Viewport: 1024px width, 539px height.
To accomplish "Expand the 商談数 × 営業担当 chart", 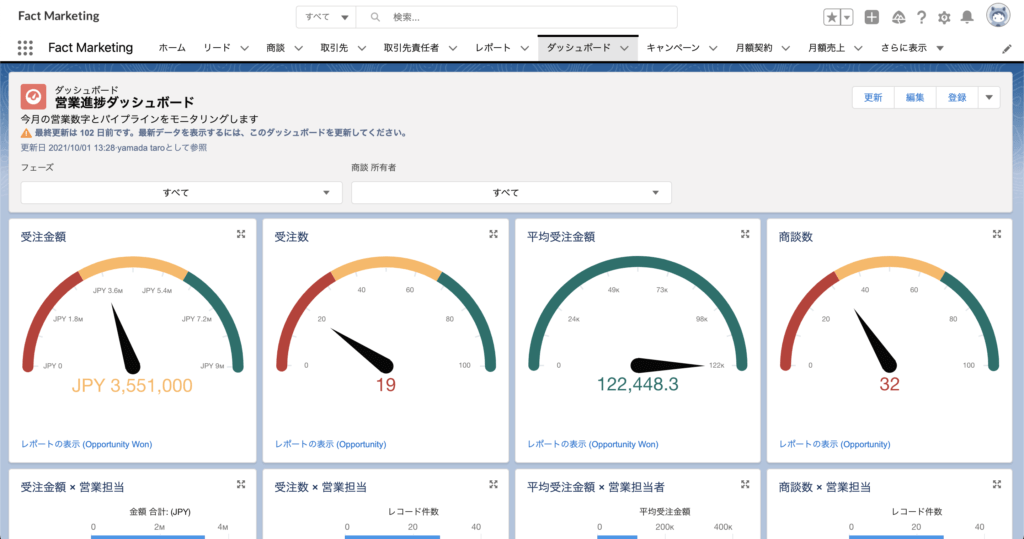I will coord(997,484).
